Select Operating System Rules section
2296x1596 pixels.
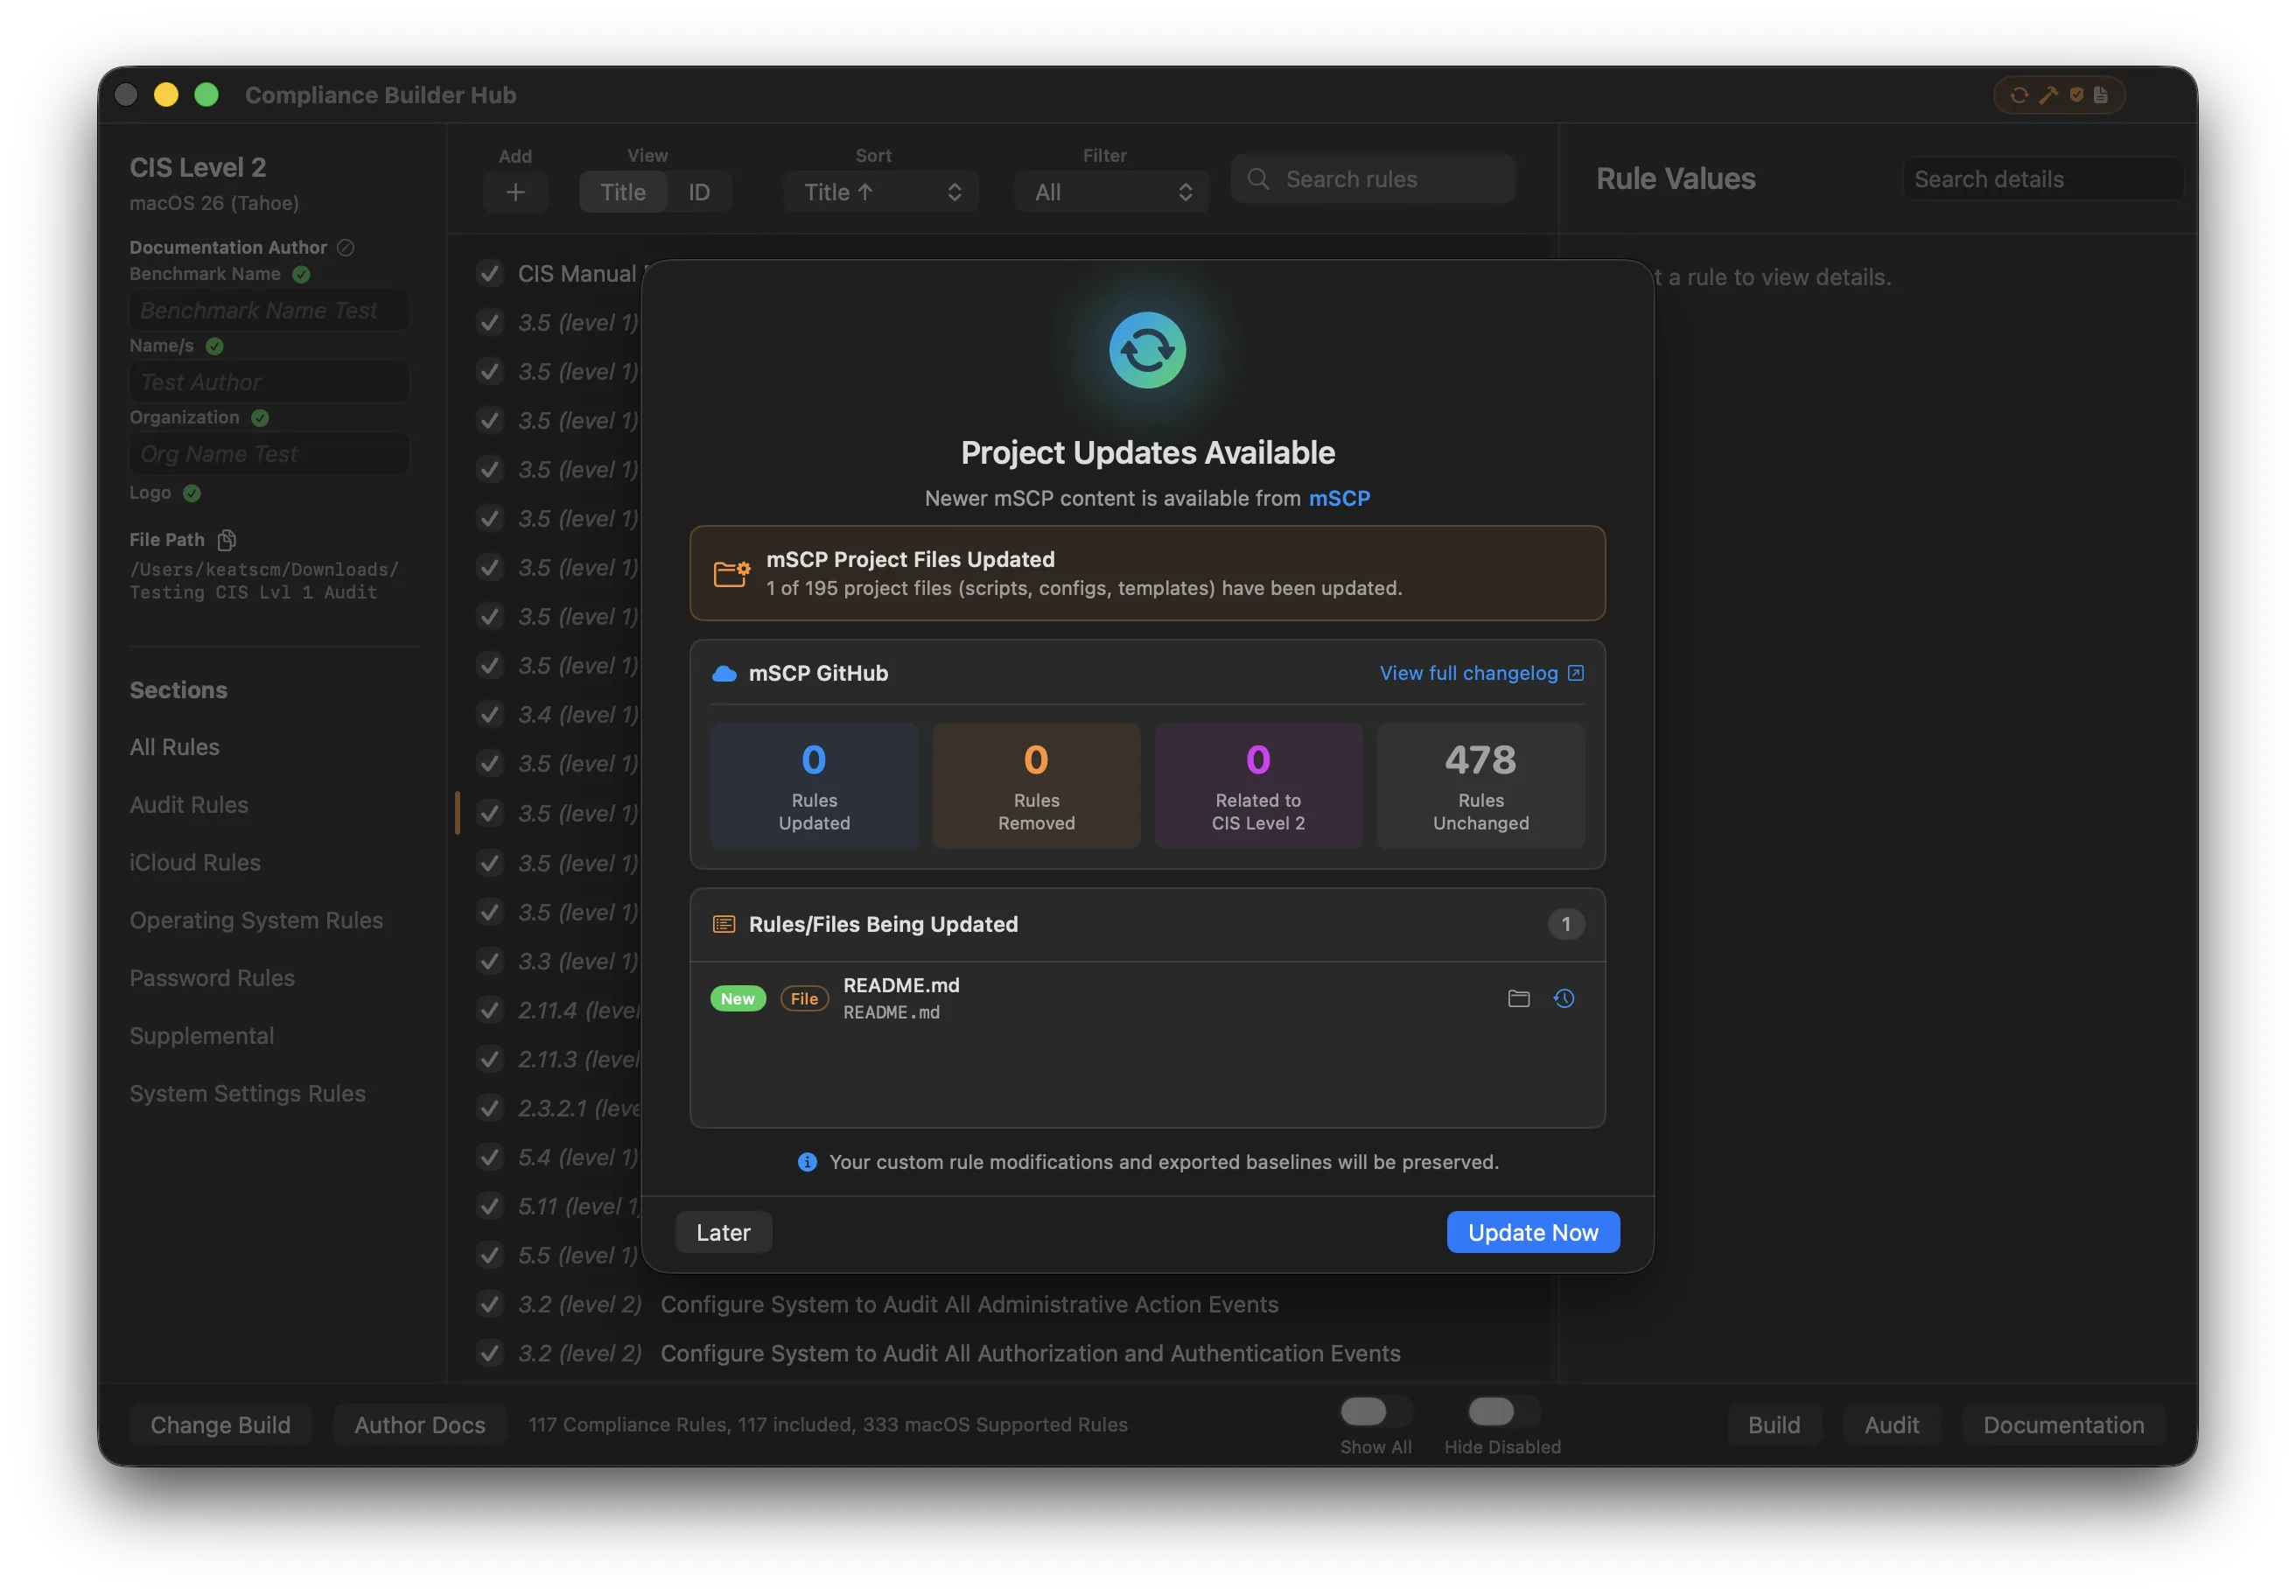click(x=256, y=920)
